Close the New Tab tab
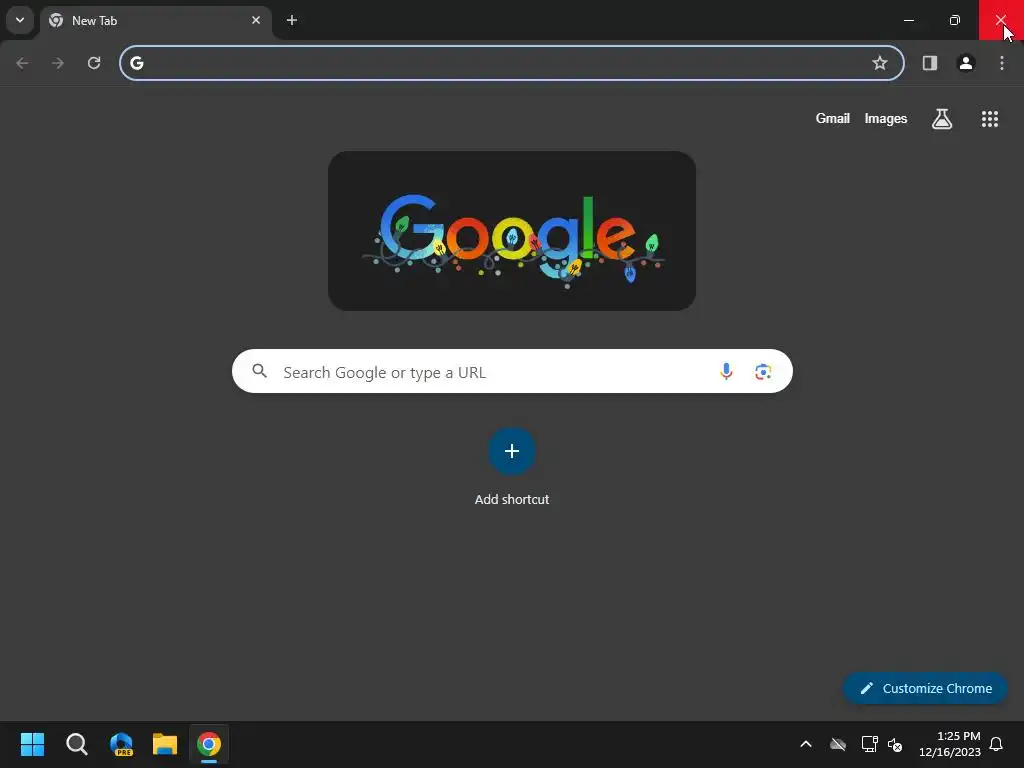This screenshot has width=1024, height=768. click(256, 20)
